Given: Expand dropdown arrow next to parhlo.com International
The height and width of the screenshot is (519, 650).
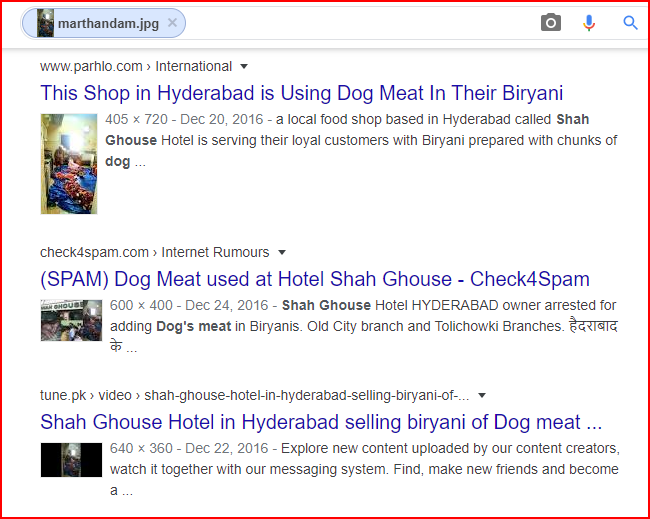Looking at the screenshot, I should [x=244, y=66].
